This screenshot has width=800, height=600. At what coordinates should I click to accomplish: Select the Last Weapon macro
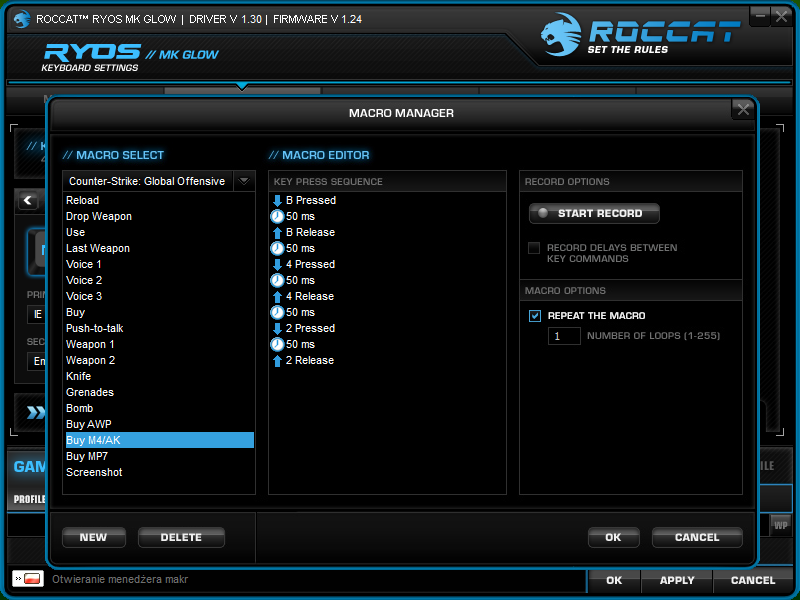159,248
